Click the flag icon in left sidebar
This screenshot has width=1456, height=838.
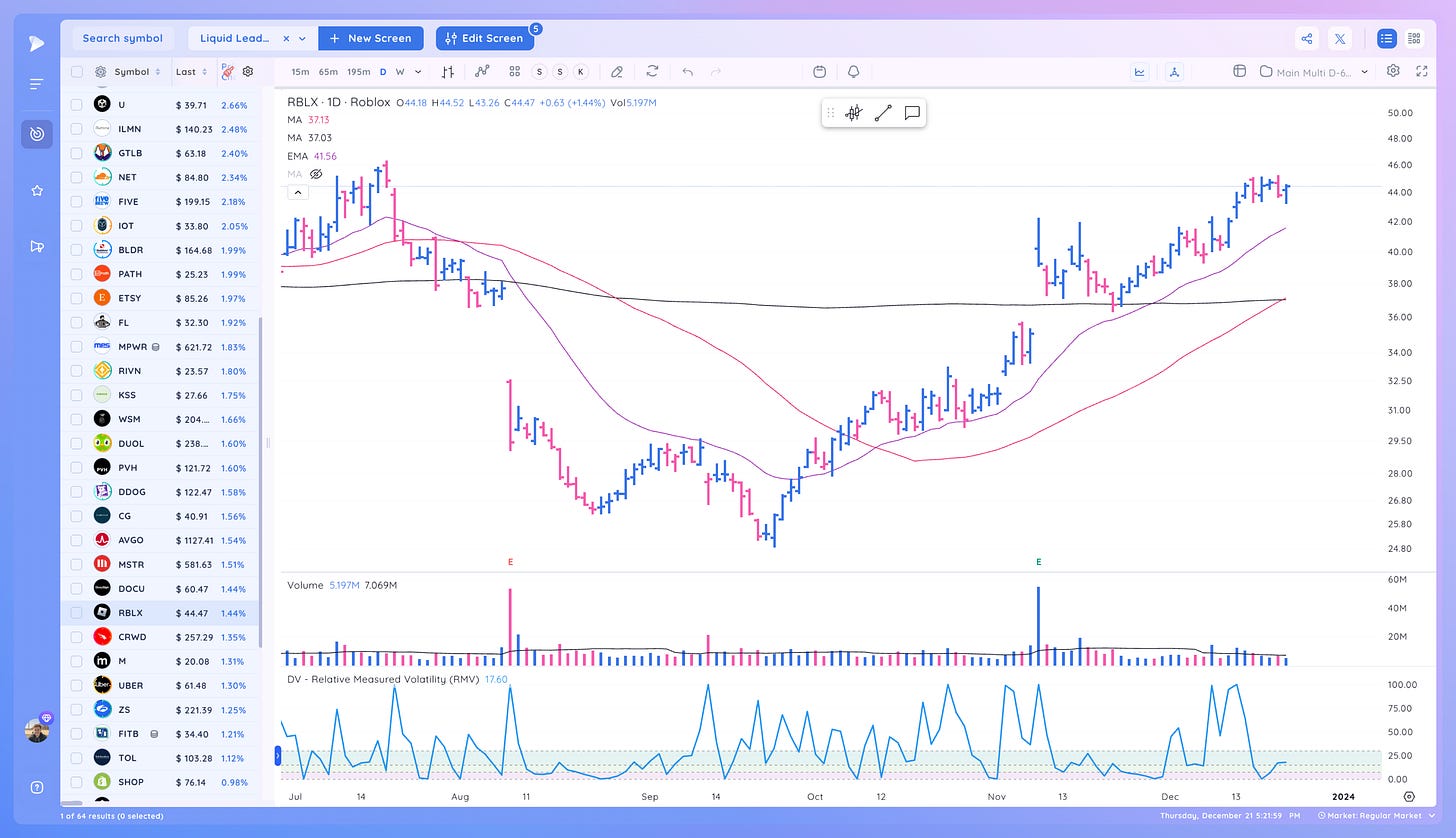37,246
